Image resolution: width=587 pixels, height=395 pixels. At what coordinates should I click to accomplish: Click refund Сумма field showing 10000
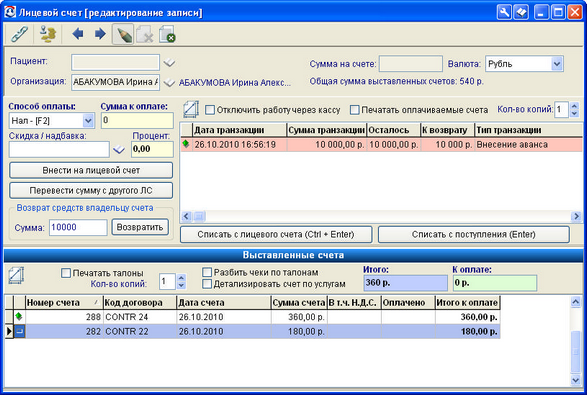[78, 227]
